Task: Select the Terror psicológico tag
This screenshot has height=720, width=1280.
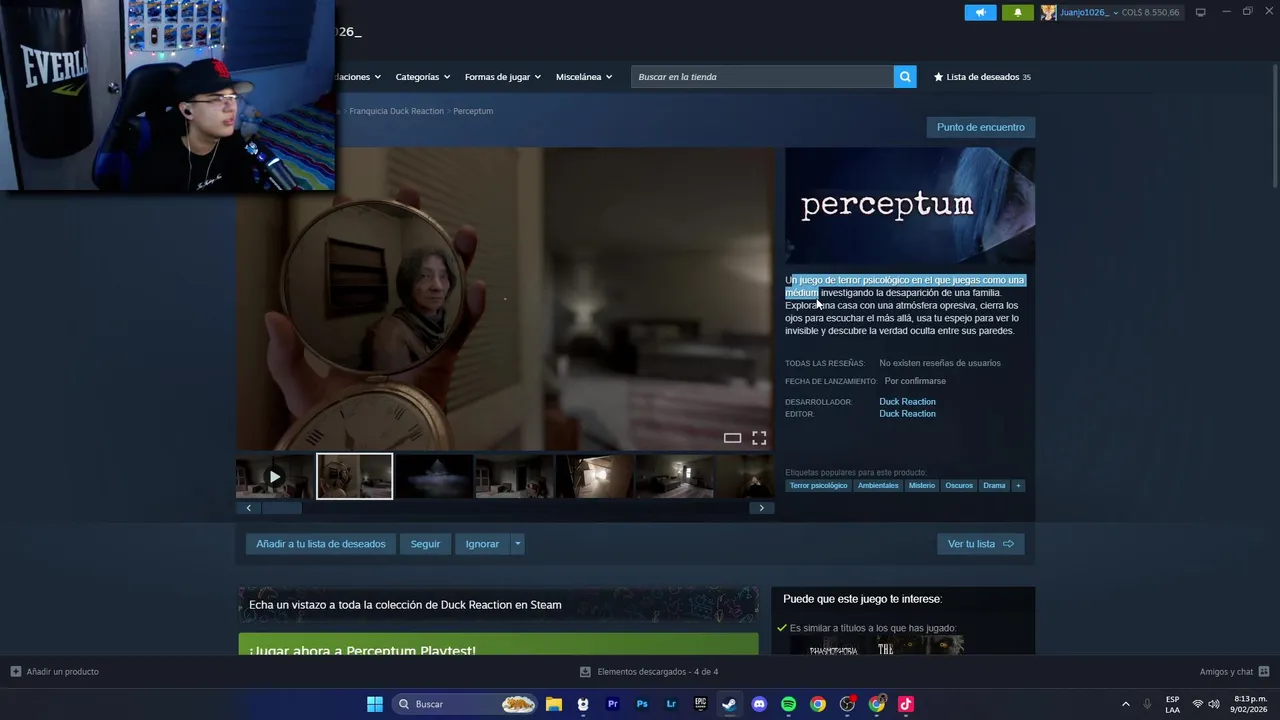Action: point(818,485)
